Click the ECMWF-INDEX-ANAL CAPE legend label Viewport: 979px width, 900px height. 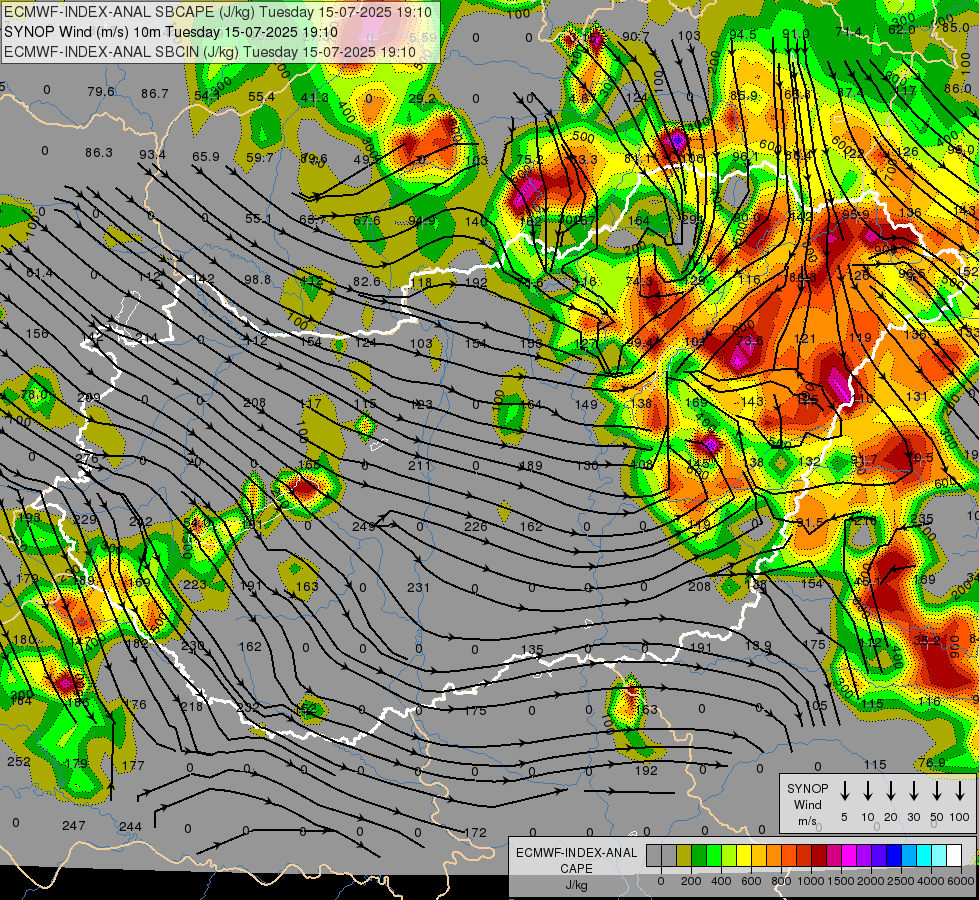pyautogui.click(x=576, y=860)
